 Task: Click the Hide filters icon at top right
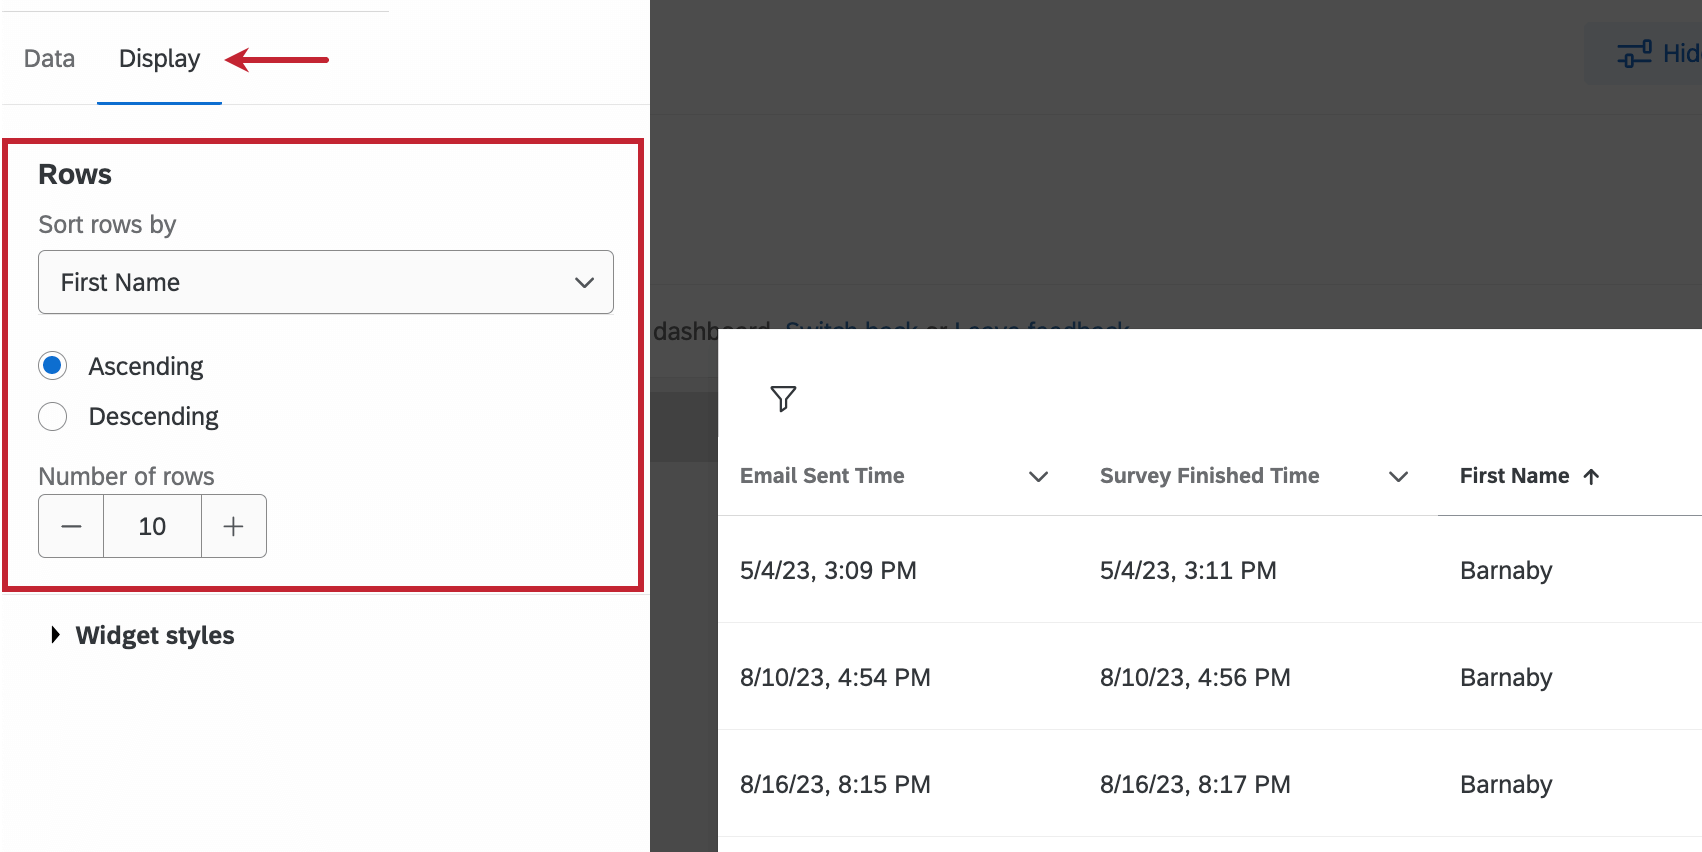click(1635, 54)
